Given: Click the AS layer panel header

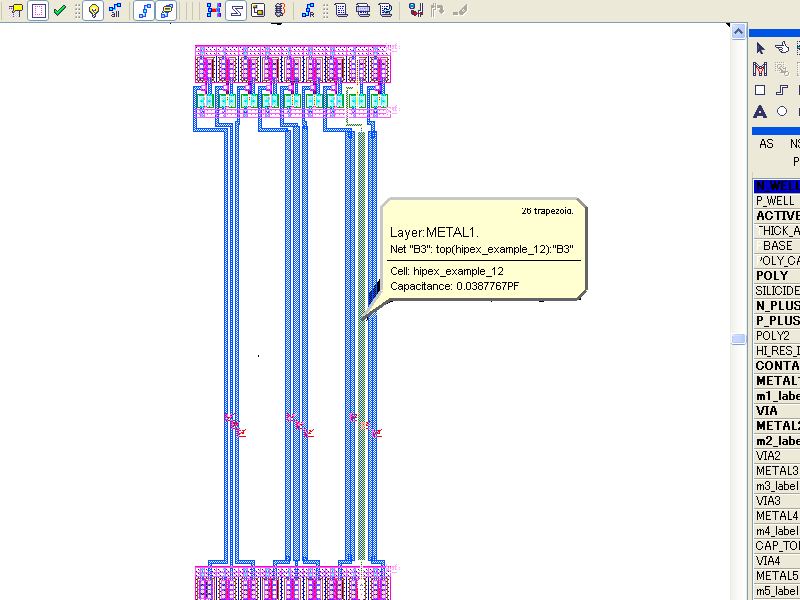Looking at the screenshot, I should point(766,144).
